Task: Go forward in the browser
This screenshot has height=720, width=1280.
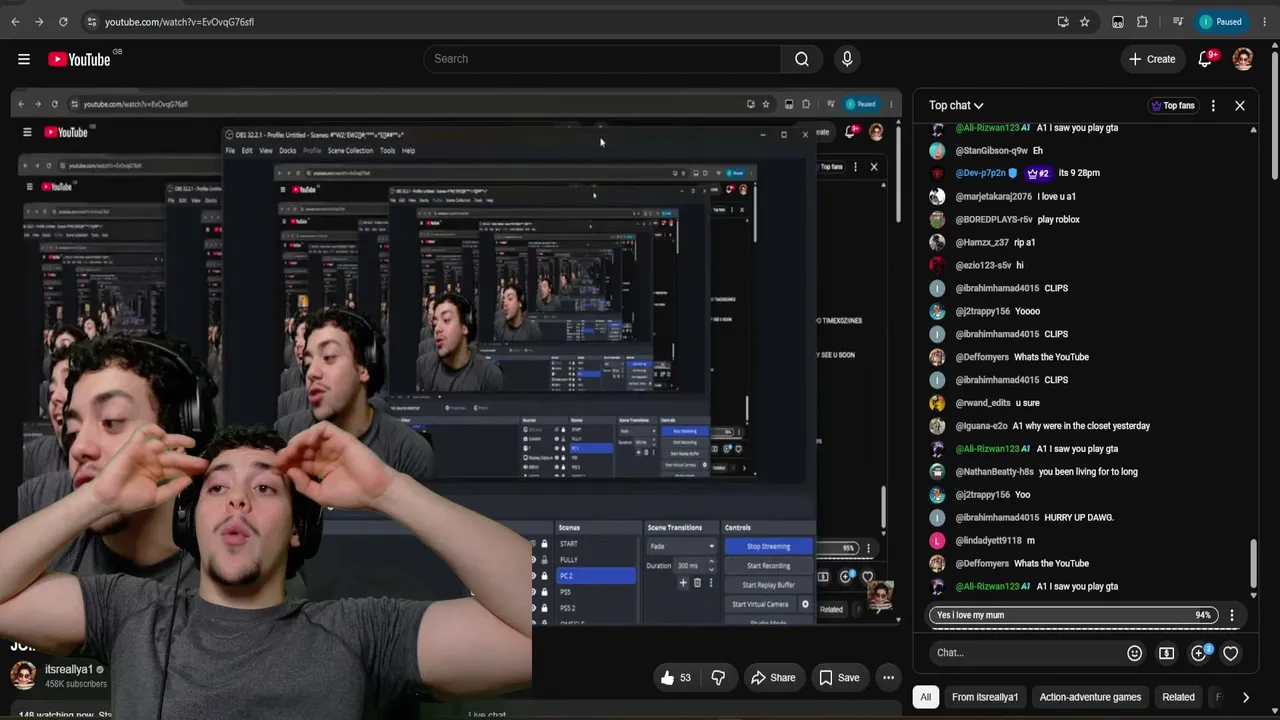Action: pyautogui.click(x=39, y=21)
